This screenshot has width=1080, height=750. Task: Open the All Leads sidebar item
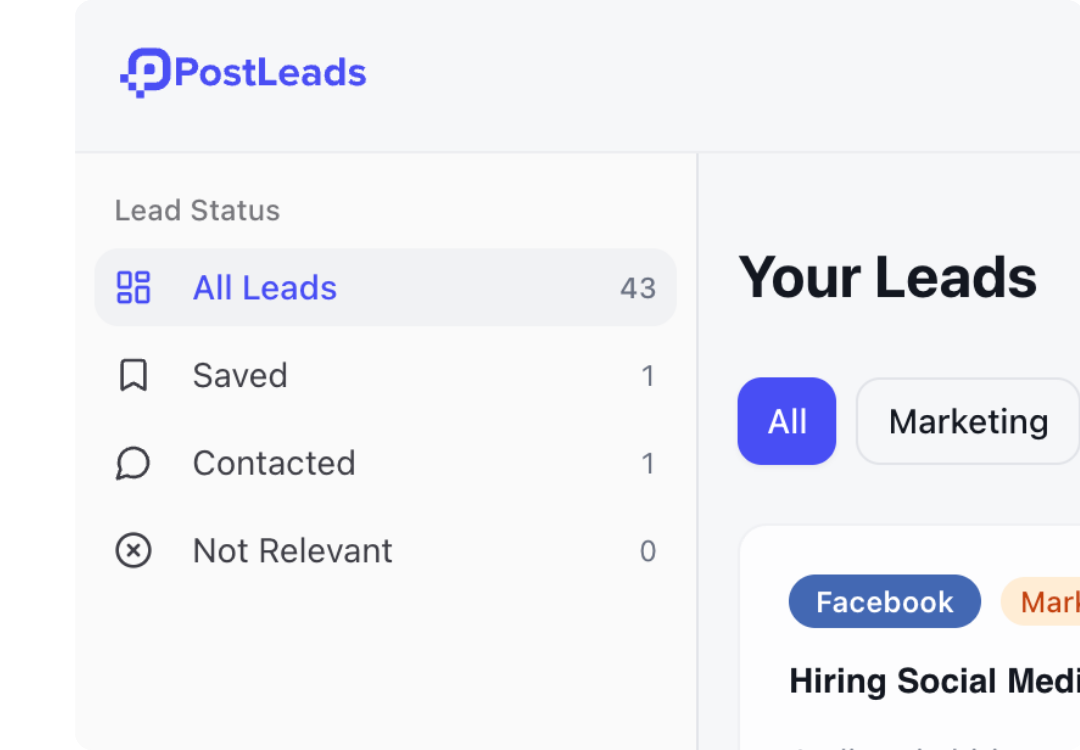(265, 288)
